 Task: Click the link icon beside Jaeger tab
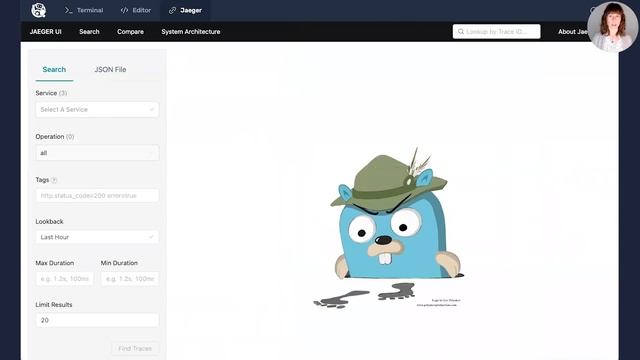172,10
